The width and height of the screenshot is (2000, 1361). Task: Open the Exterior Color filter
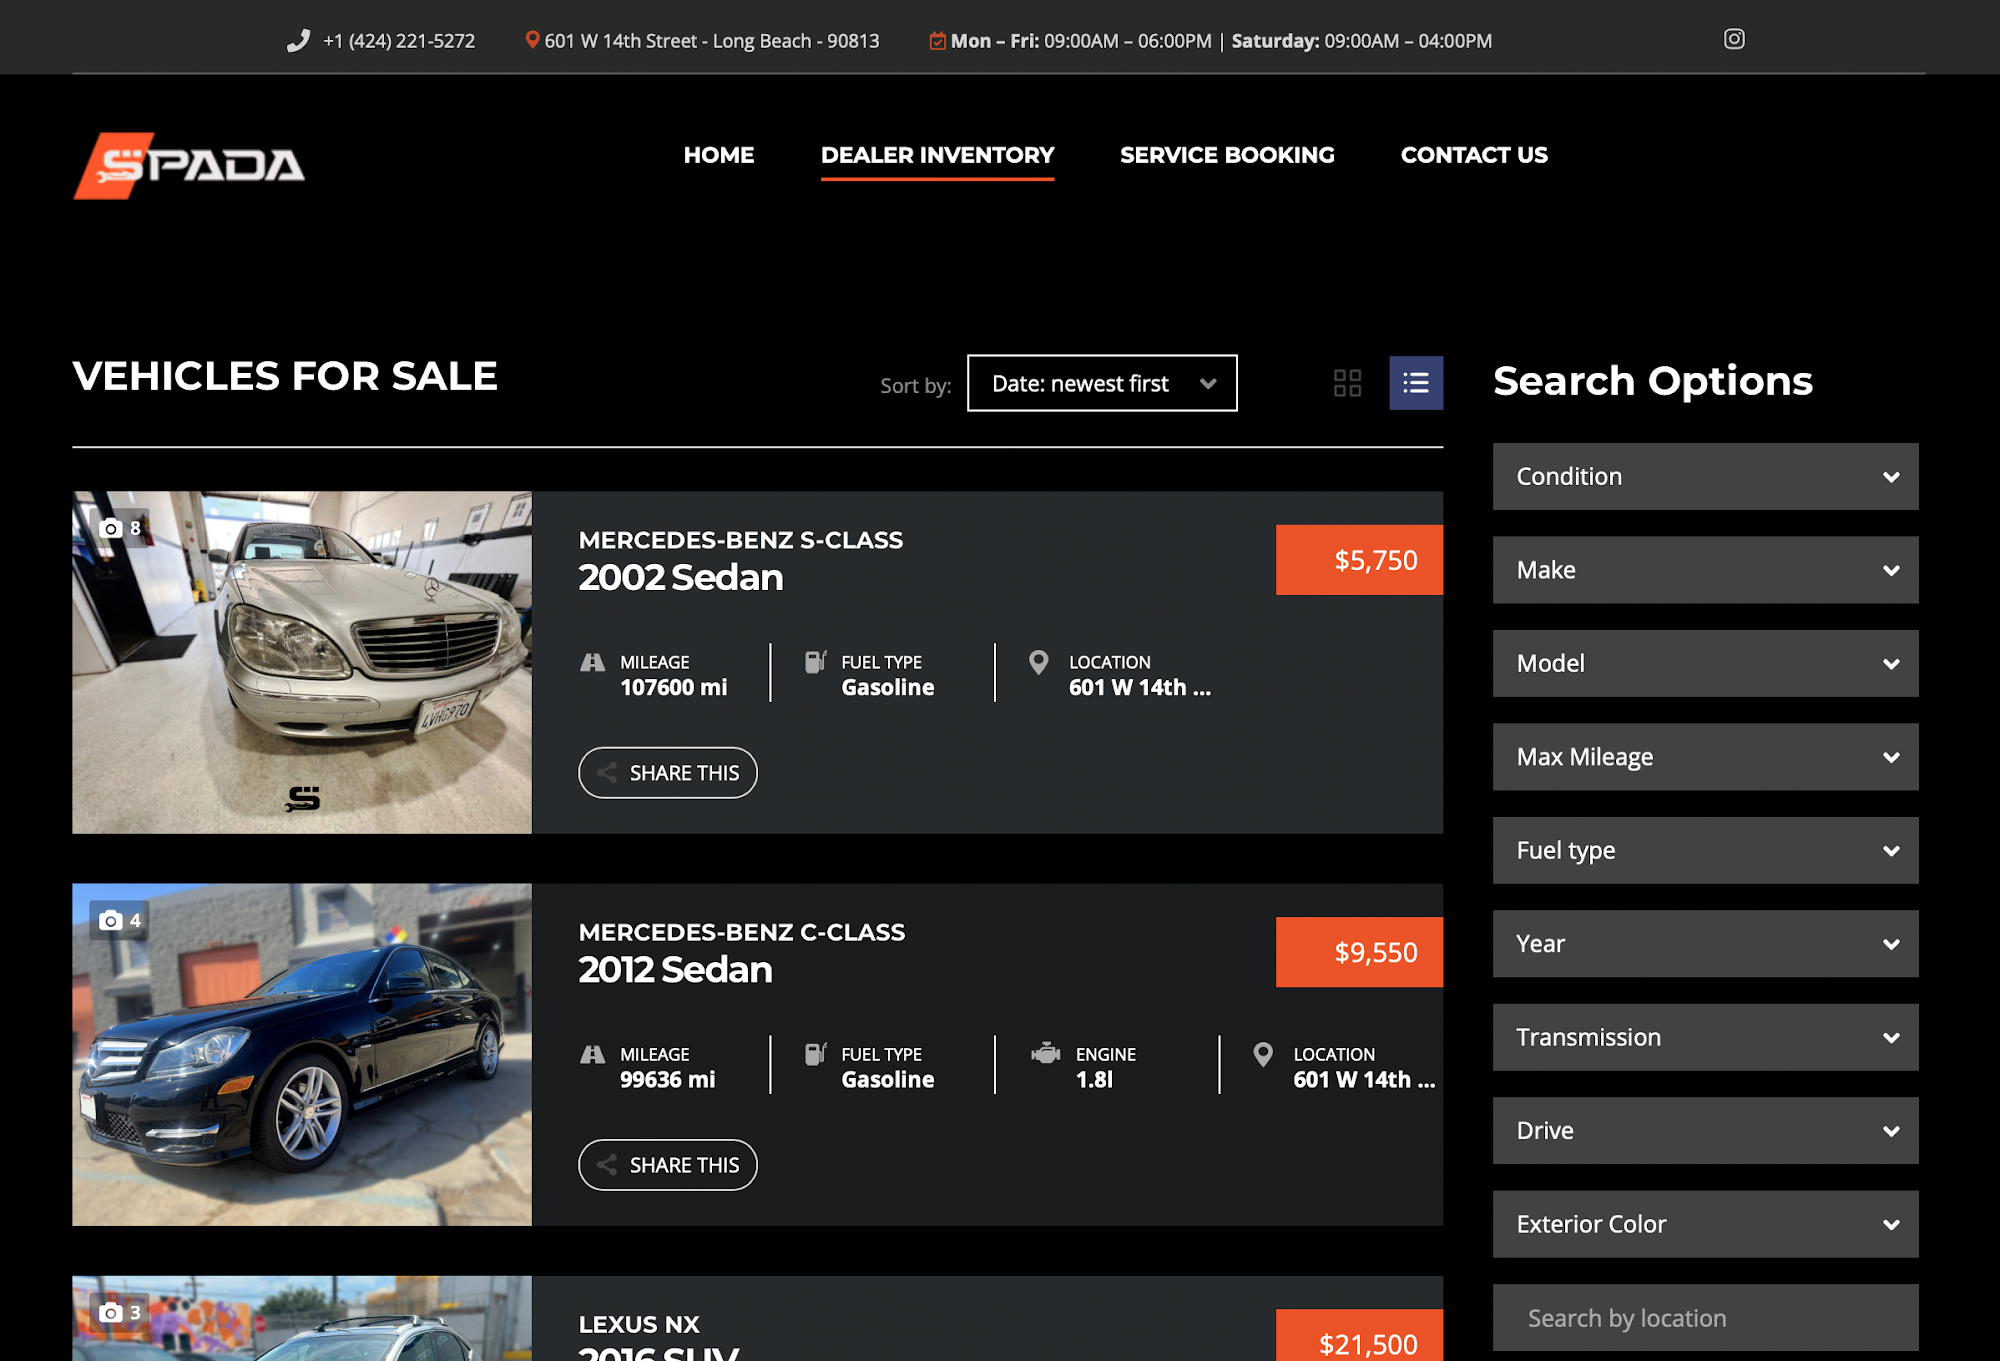(x=1705, y=1224)
